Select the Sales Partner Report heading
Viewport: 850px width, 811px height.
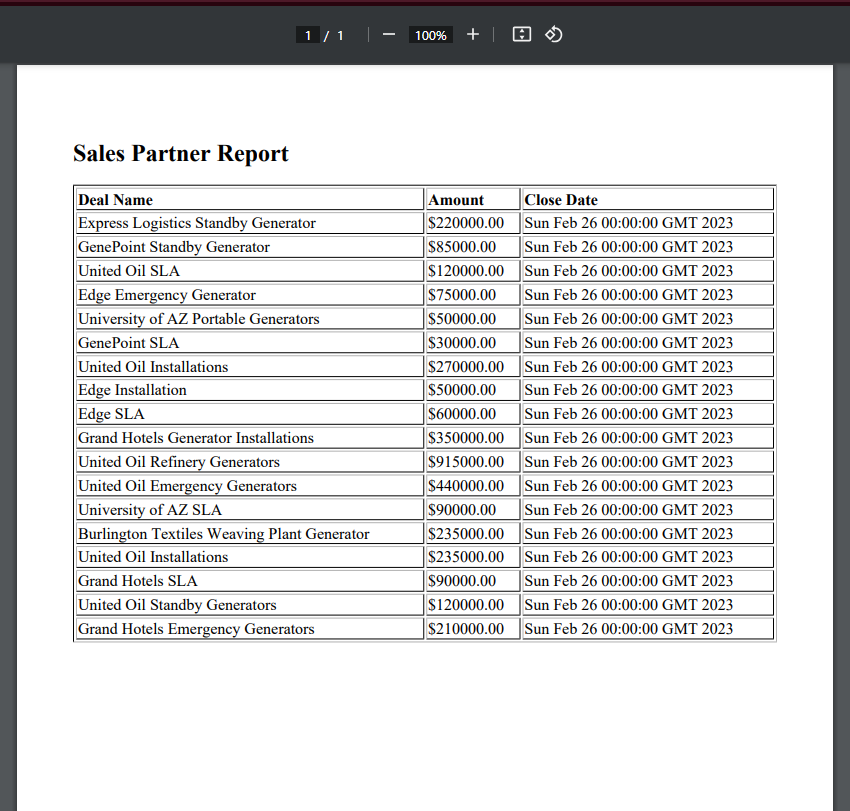181,153
